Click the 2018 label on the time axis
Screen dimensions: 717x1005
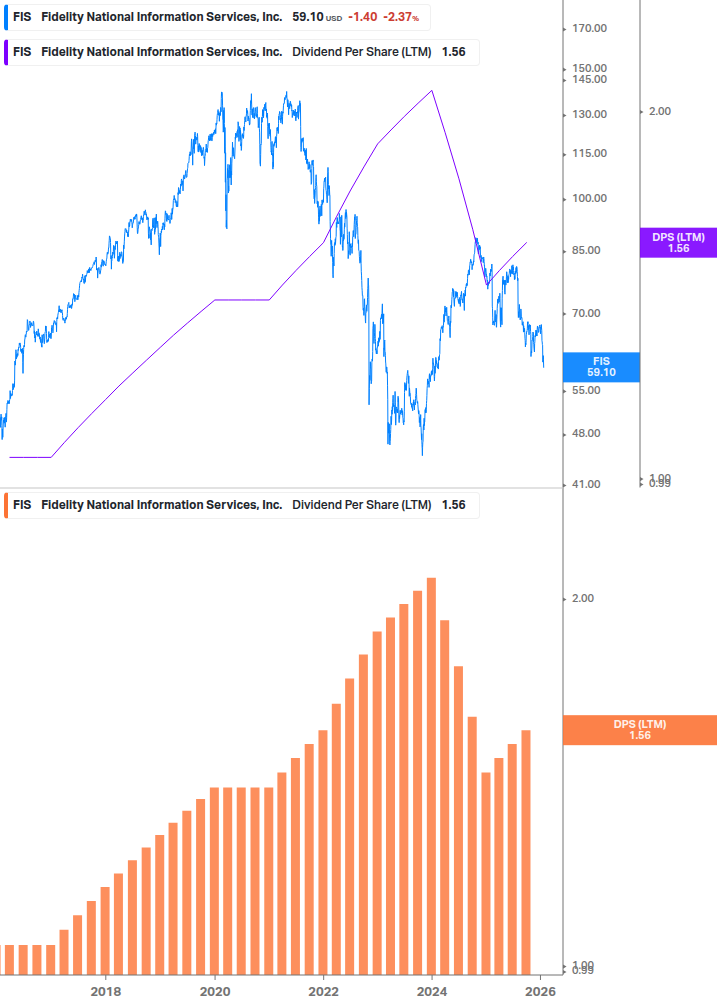[x=106, y=992]
